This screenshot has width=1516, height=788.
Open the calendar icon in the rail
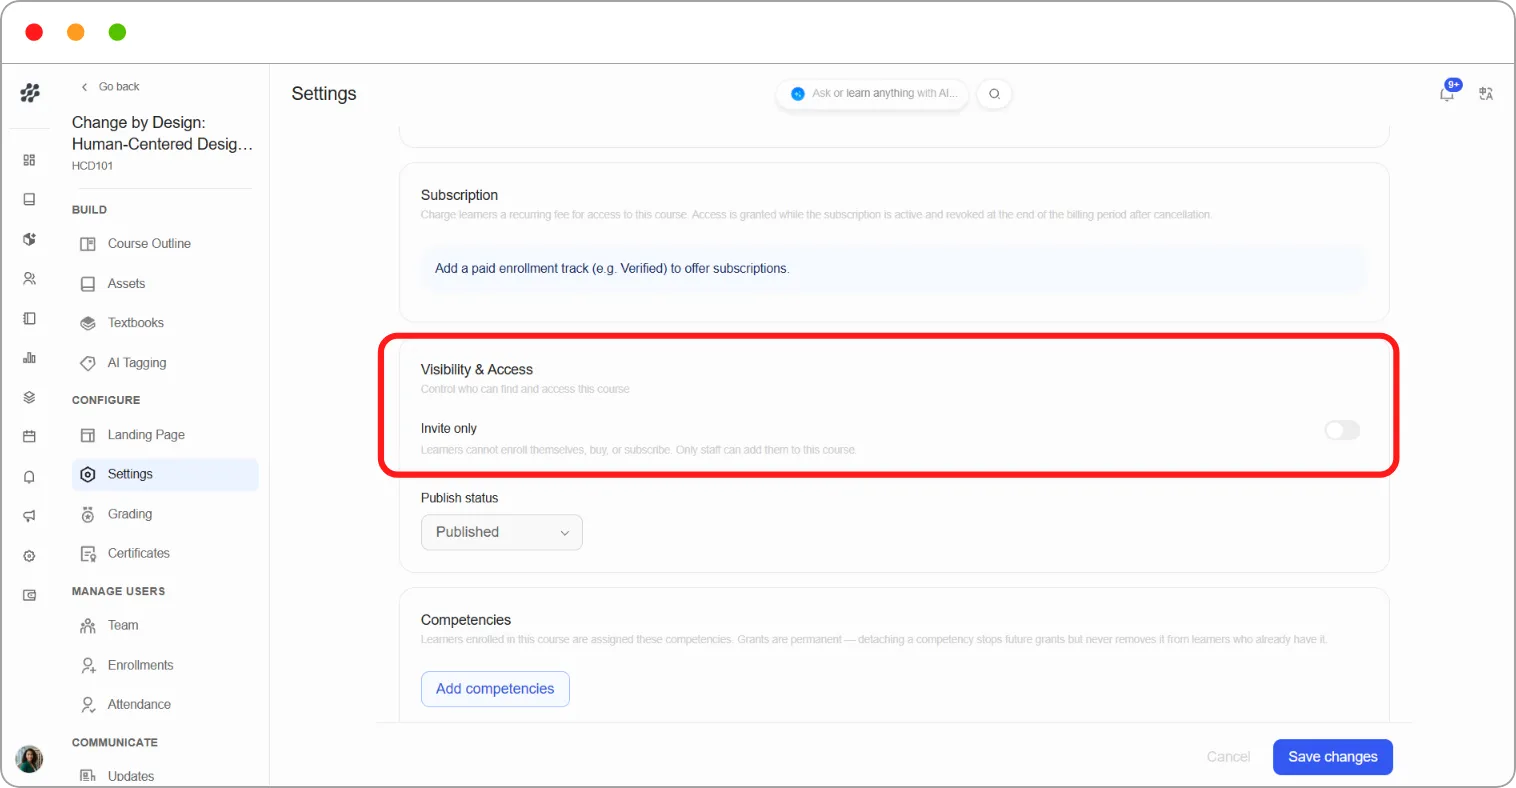(29, 437)
